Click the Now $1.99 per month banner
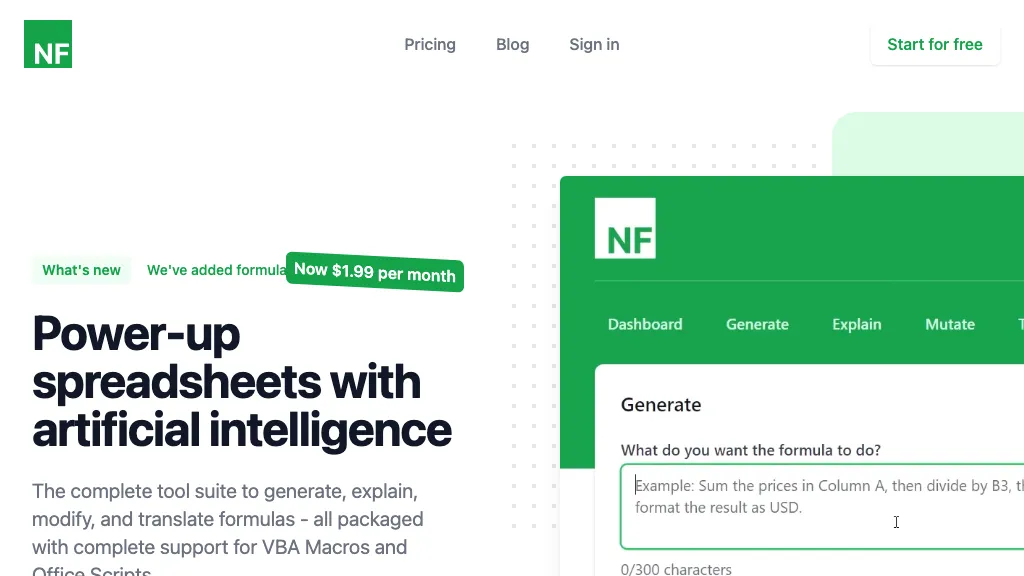Screen dimensions: 1024x576 pos(374,273)
